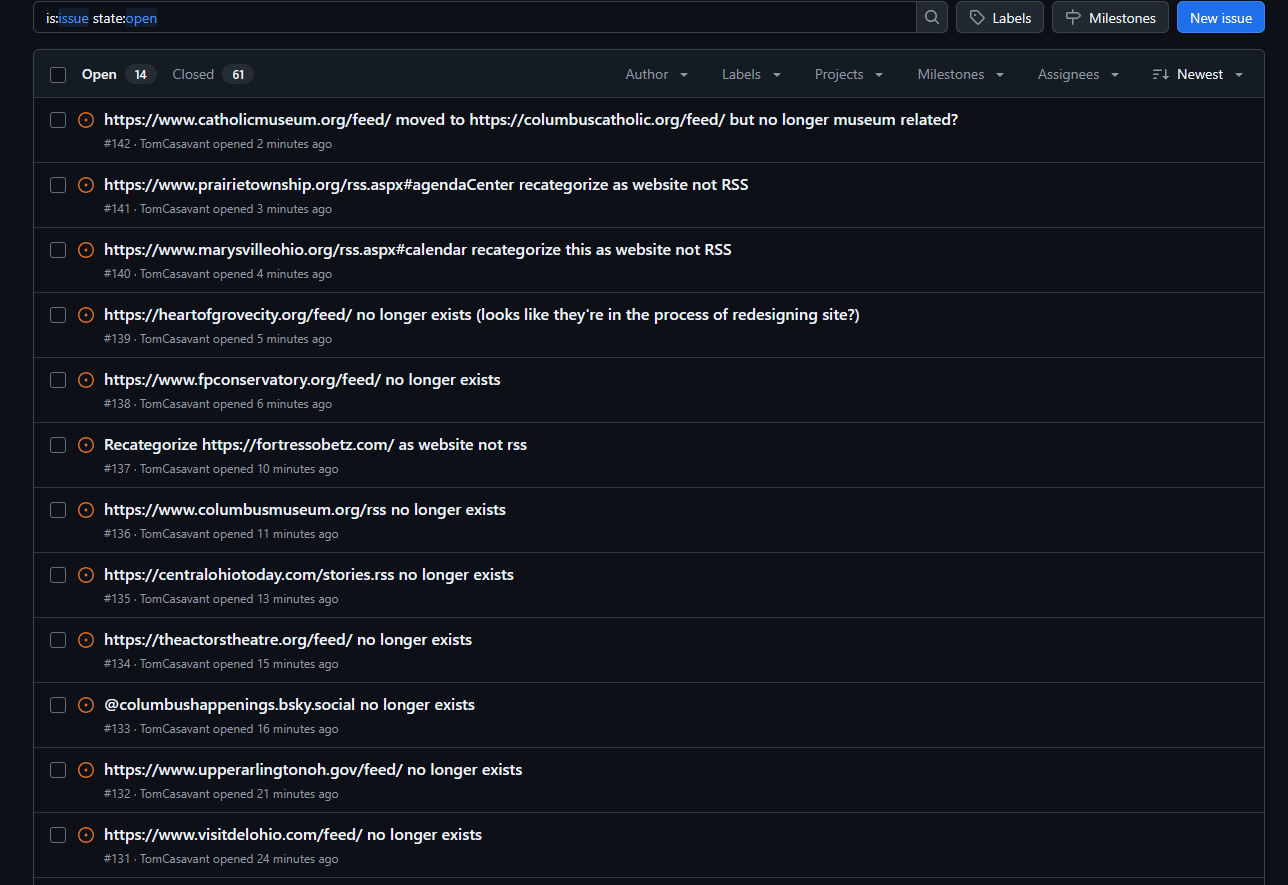Click the sort arrows icon near Newest
Screen dimensions: 1288x885
coord(1160,75)
